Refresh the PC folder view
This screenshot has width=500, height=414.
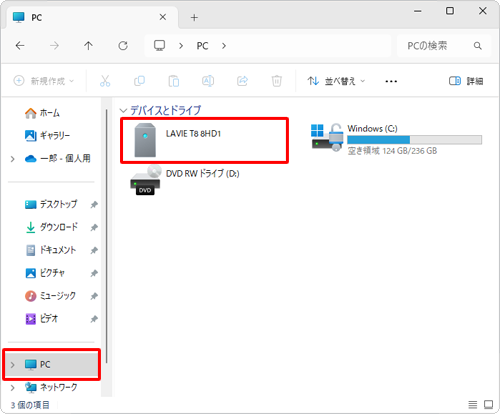pos(123,46)
